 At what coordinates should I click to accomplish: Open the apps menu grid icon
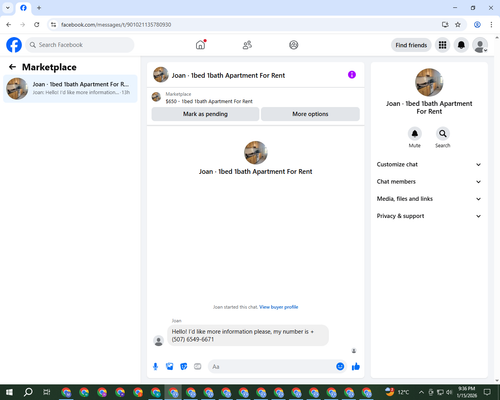click(442, 45)
